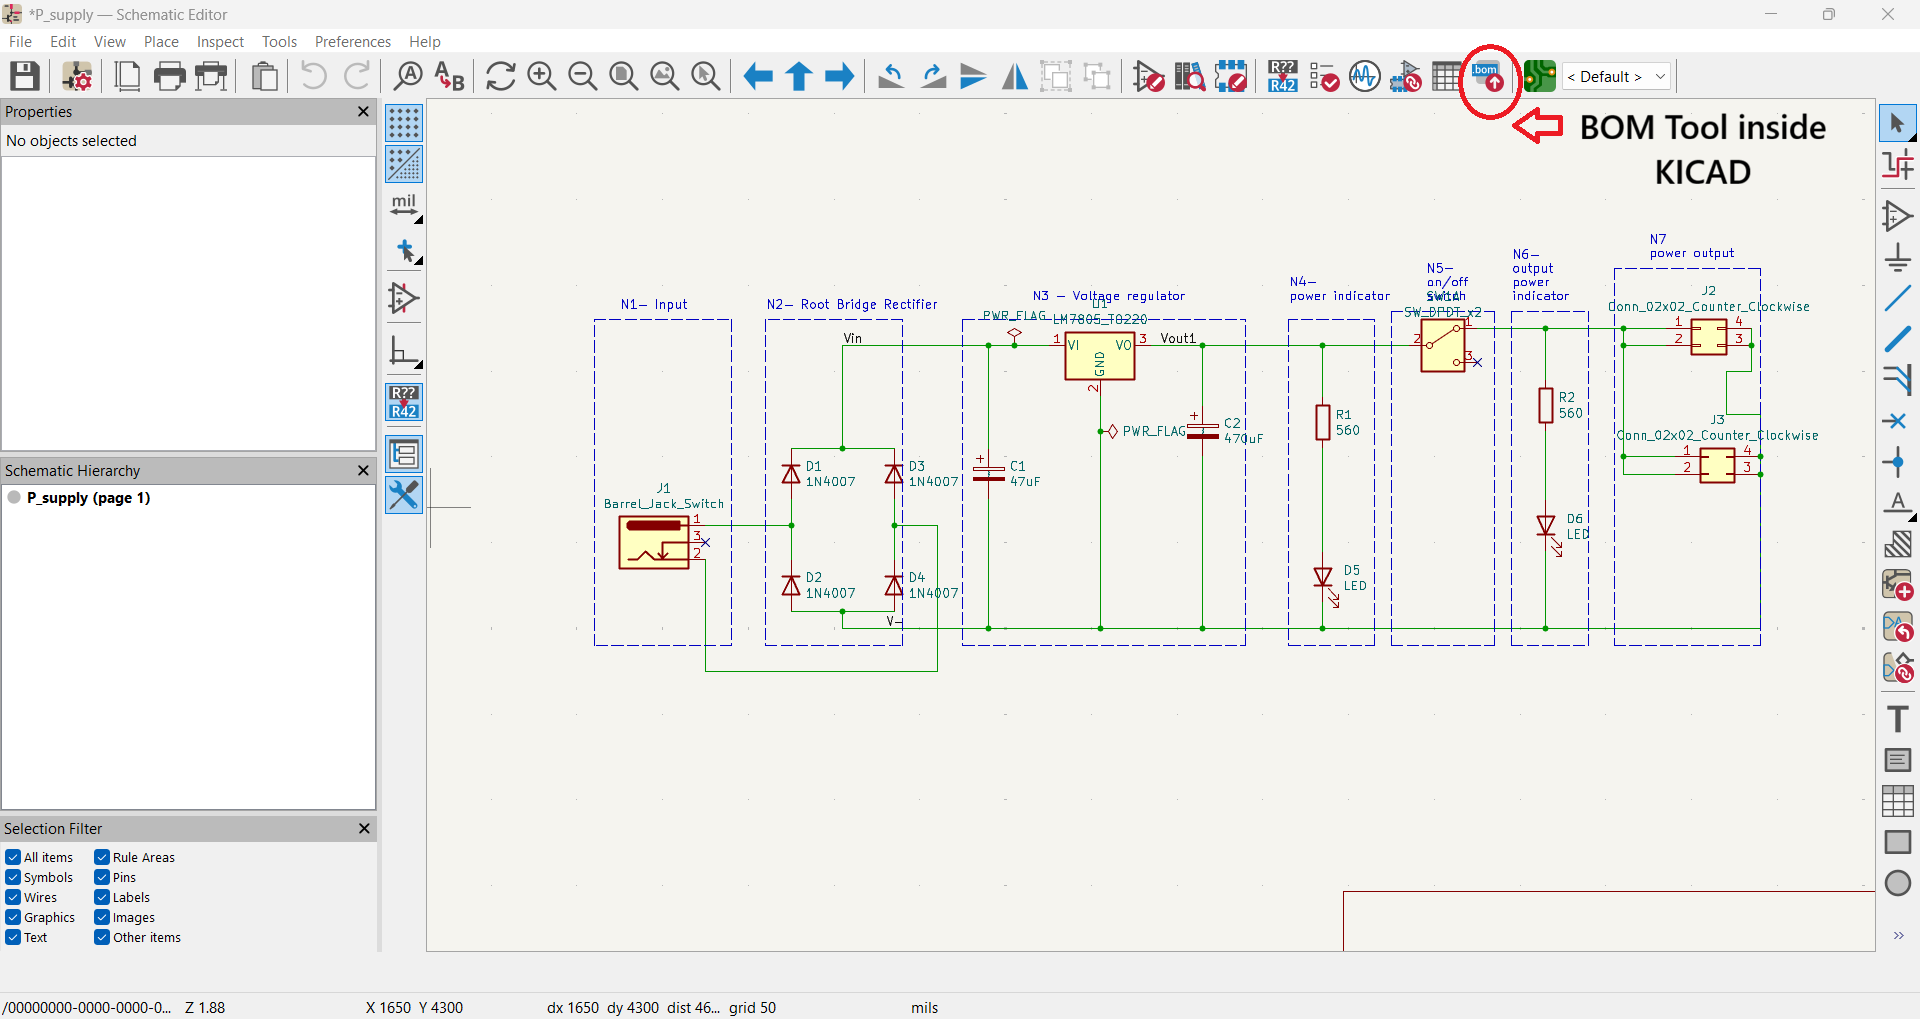Image resolution: width=1920 pixels, height=1019 pixels.
Task: Navigate up one sheet
Action: [799, 76]
